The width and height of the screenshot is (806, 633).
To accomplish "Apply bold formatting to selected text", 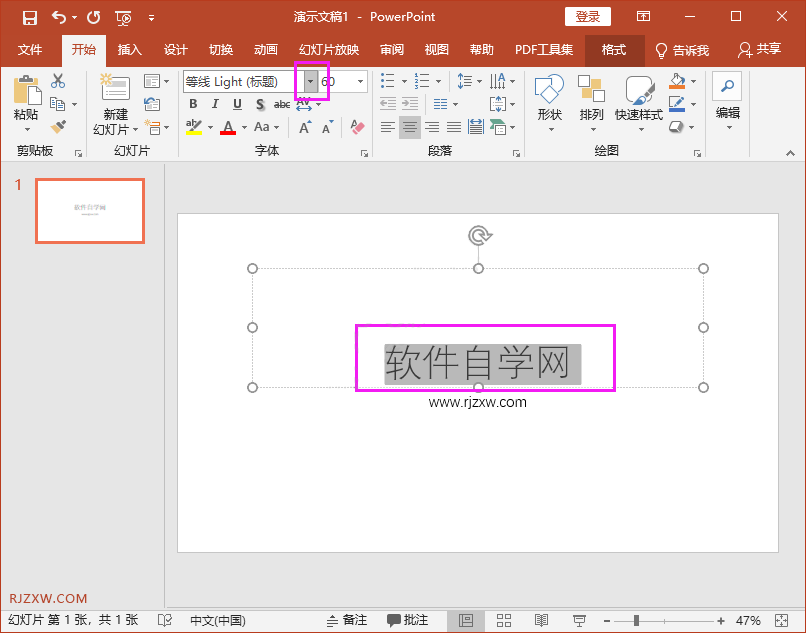I will (x=193, y=103).
